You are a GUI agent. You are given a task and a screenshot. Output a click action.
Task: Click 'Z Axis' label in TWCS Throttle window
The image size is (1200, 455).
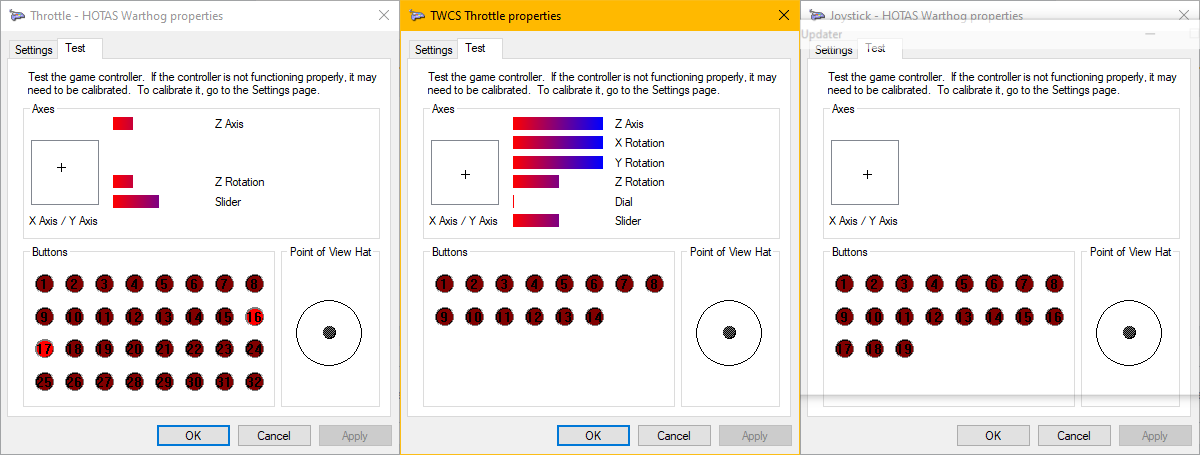click(629, 124)
